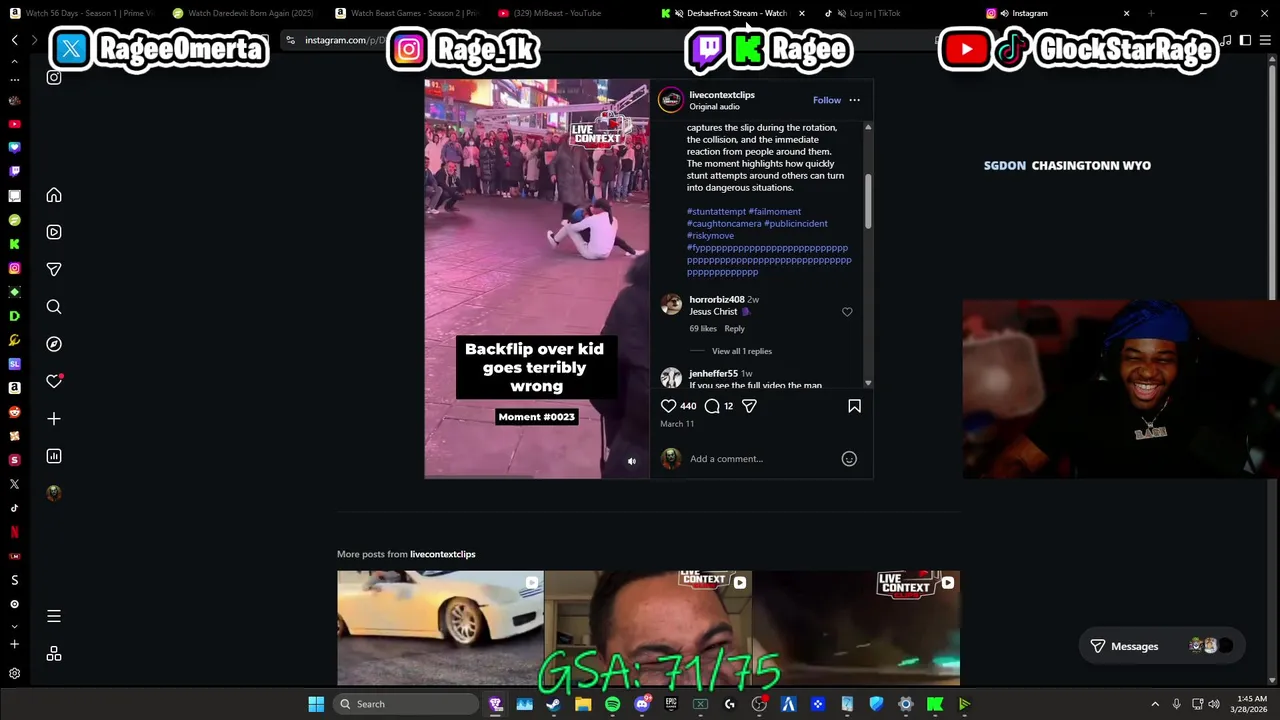Open the dark night-scene post thumbnail

pyautogui.click(x=856, y=627)
